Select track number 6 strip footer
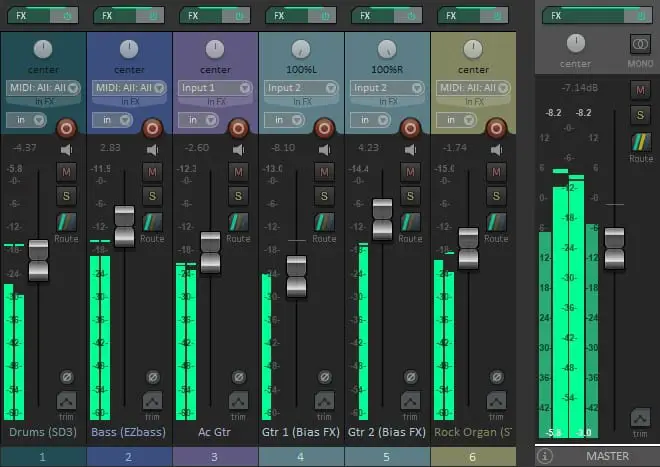 coord(473,457)
